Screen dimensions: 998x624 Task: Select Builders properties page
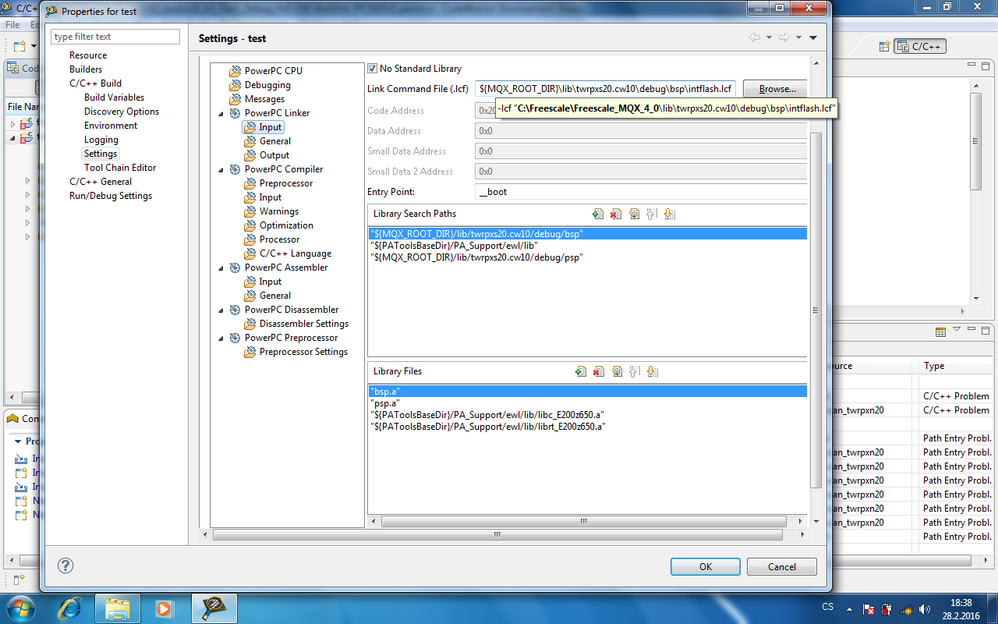point(85,69)
